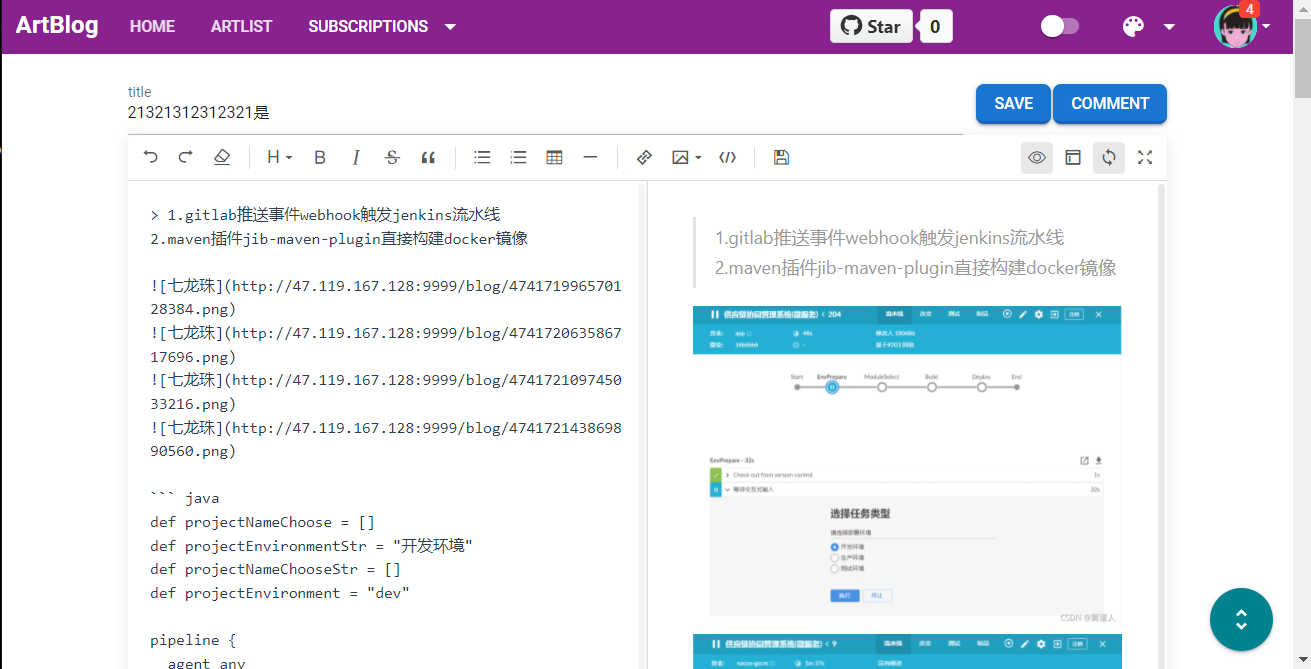Viewport: 1311px width, 669px height.
Task: Open insert image dropdown
Action: [x=686, y=157]
